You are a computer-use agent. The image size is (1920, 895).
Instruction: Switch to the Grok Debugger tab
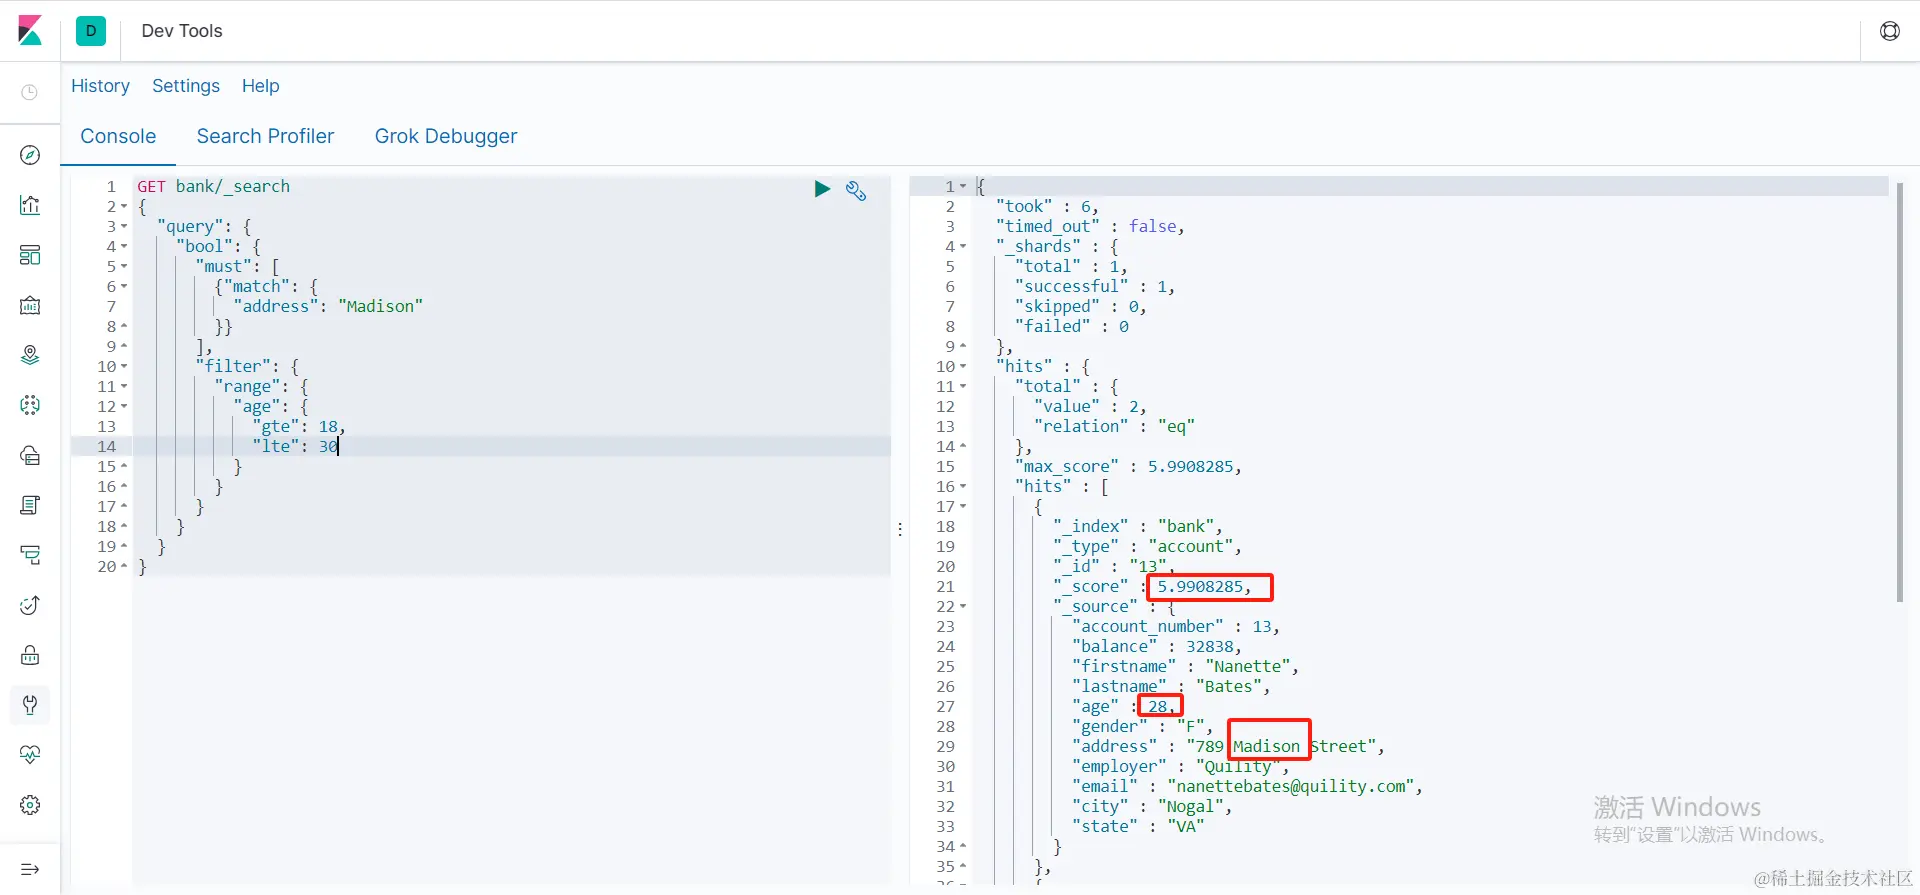click(x=446, y=136)
